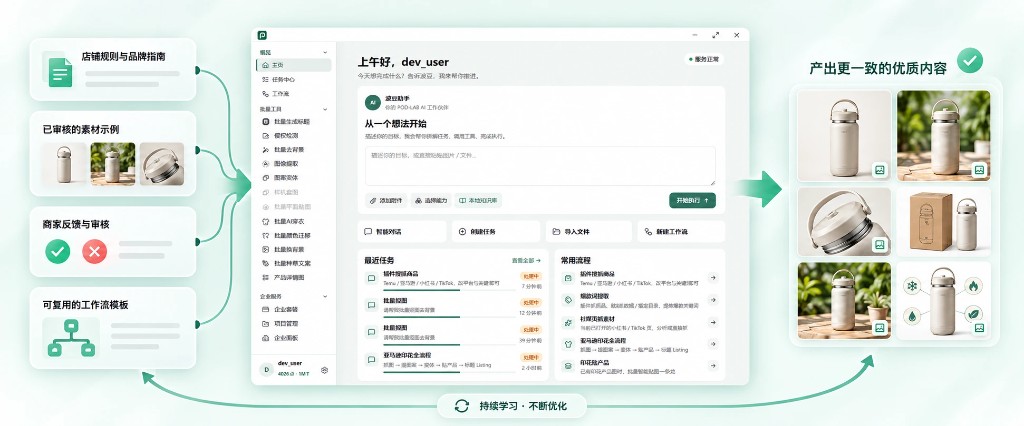The image size is (1024, 426).
Task: Open arrow for 印花批产品 in 常用流程
Action: (713, 367)
